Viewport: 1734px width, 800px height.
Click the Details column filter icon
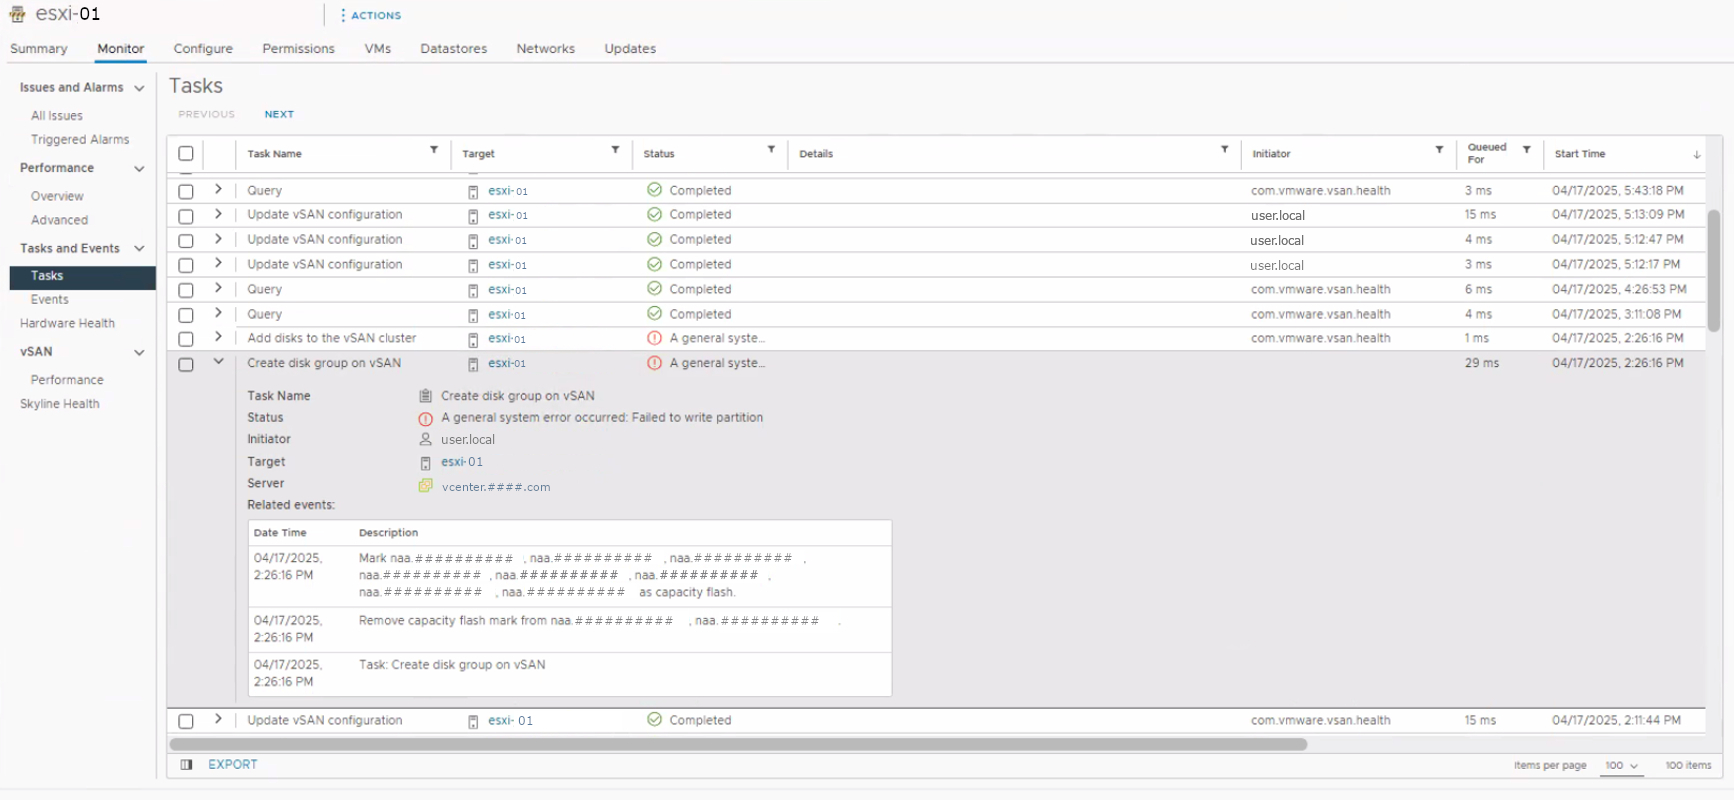pyautogui.click(x=1224, y=150)
